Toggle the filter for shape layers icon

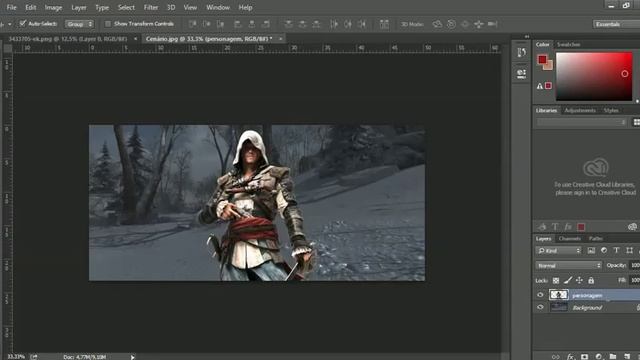tap(629, 251)
